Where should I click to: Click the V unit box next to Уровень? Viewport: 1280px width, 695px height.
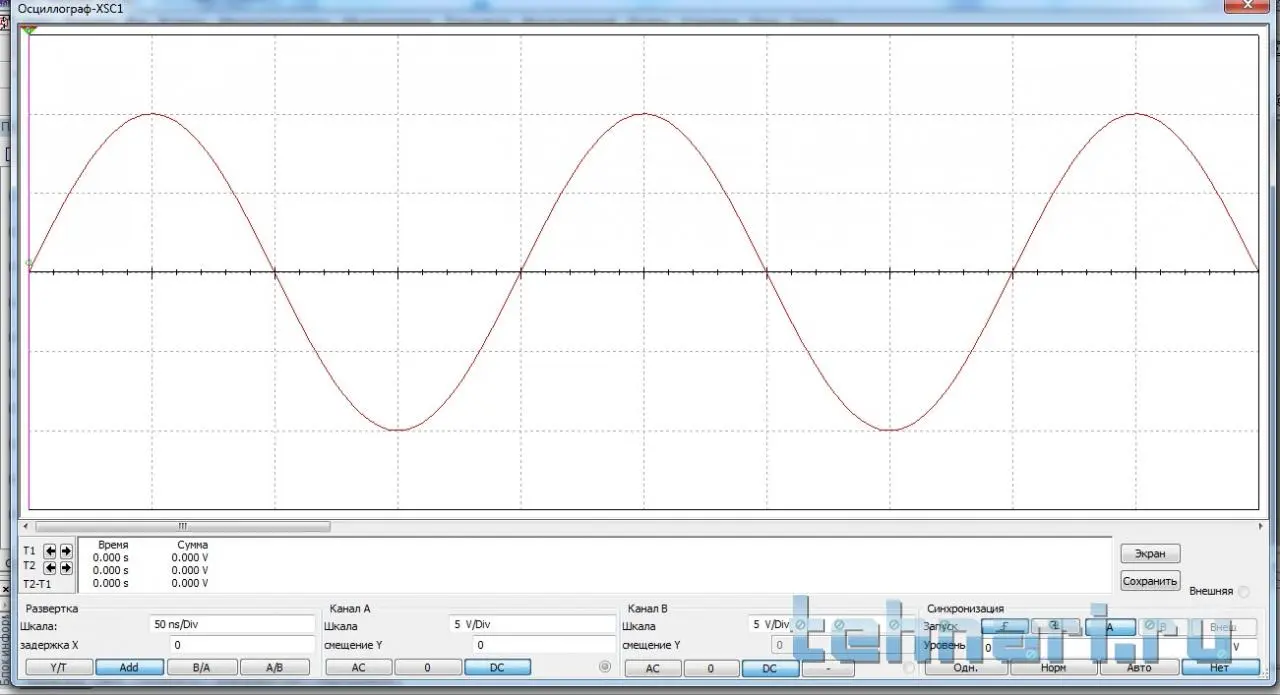coord(1243,647)
